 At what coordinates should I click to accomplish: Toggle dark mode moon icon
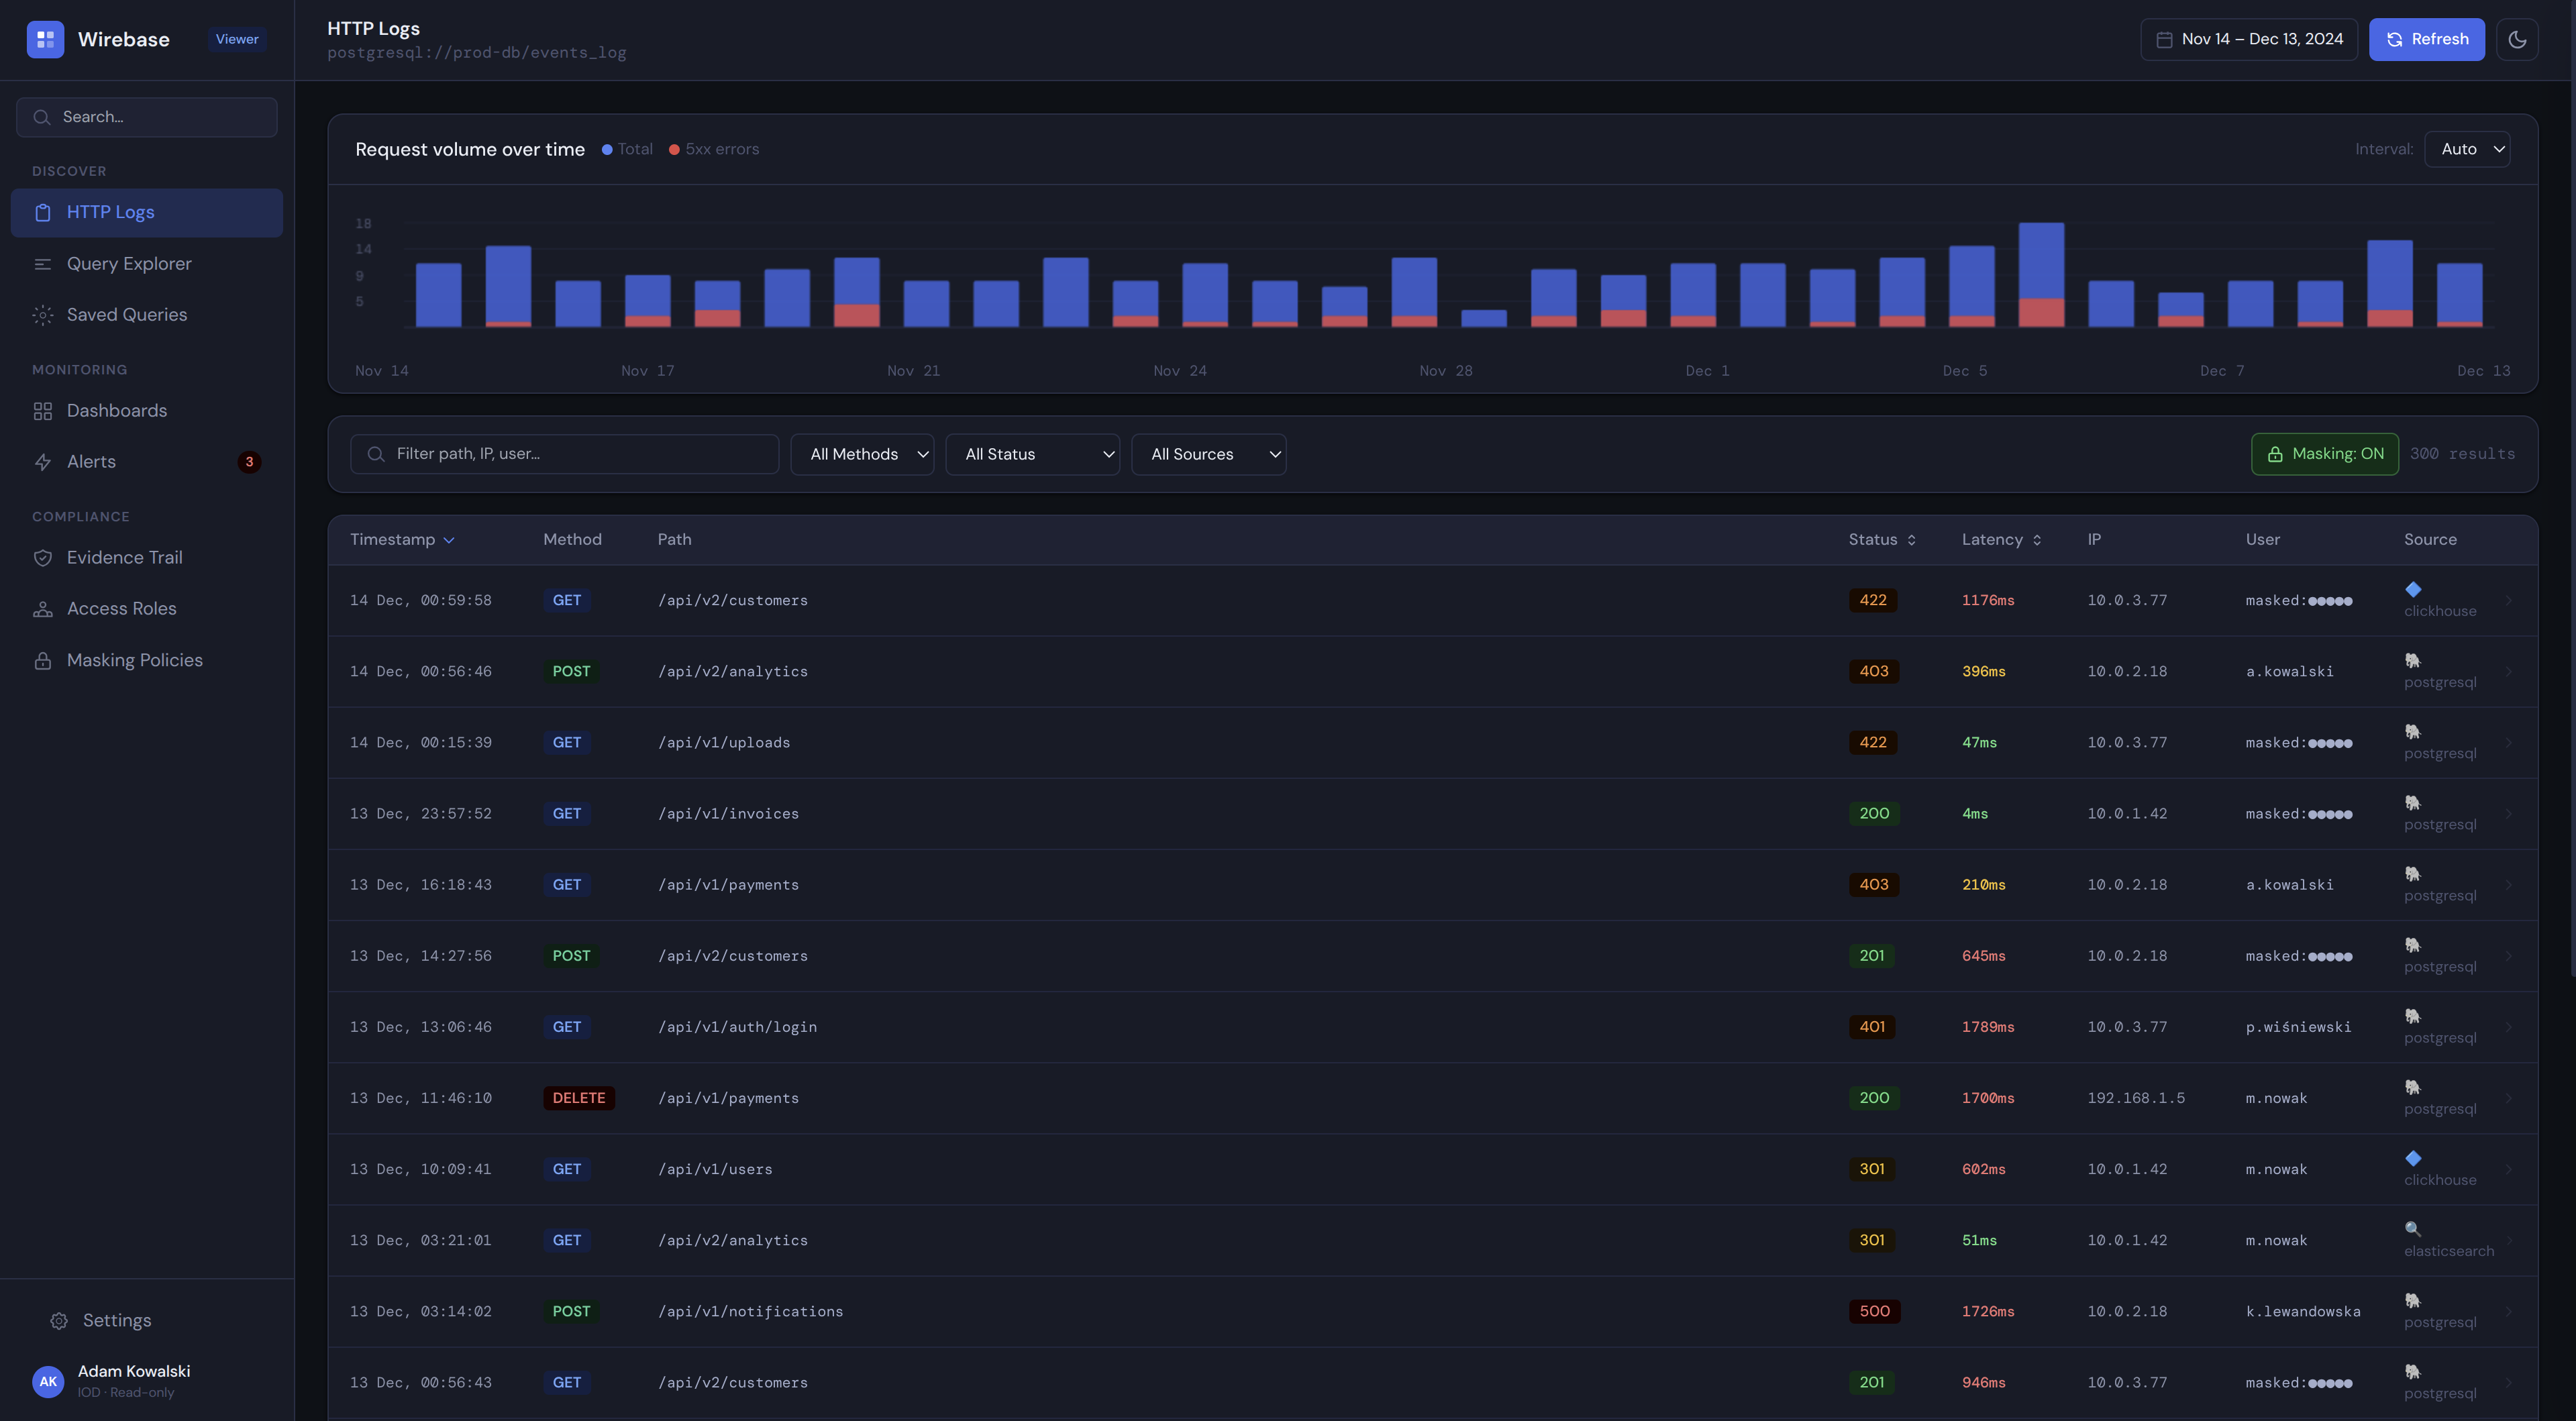(x=2517, y=39)
